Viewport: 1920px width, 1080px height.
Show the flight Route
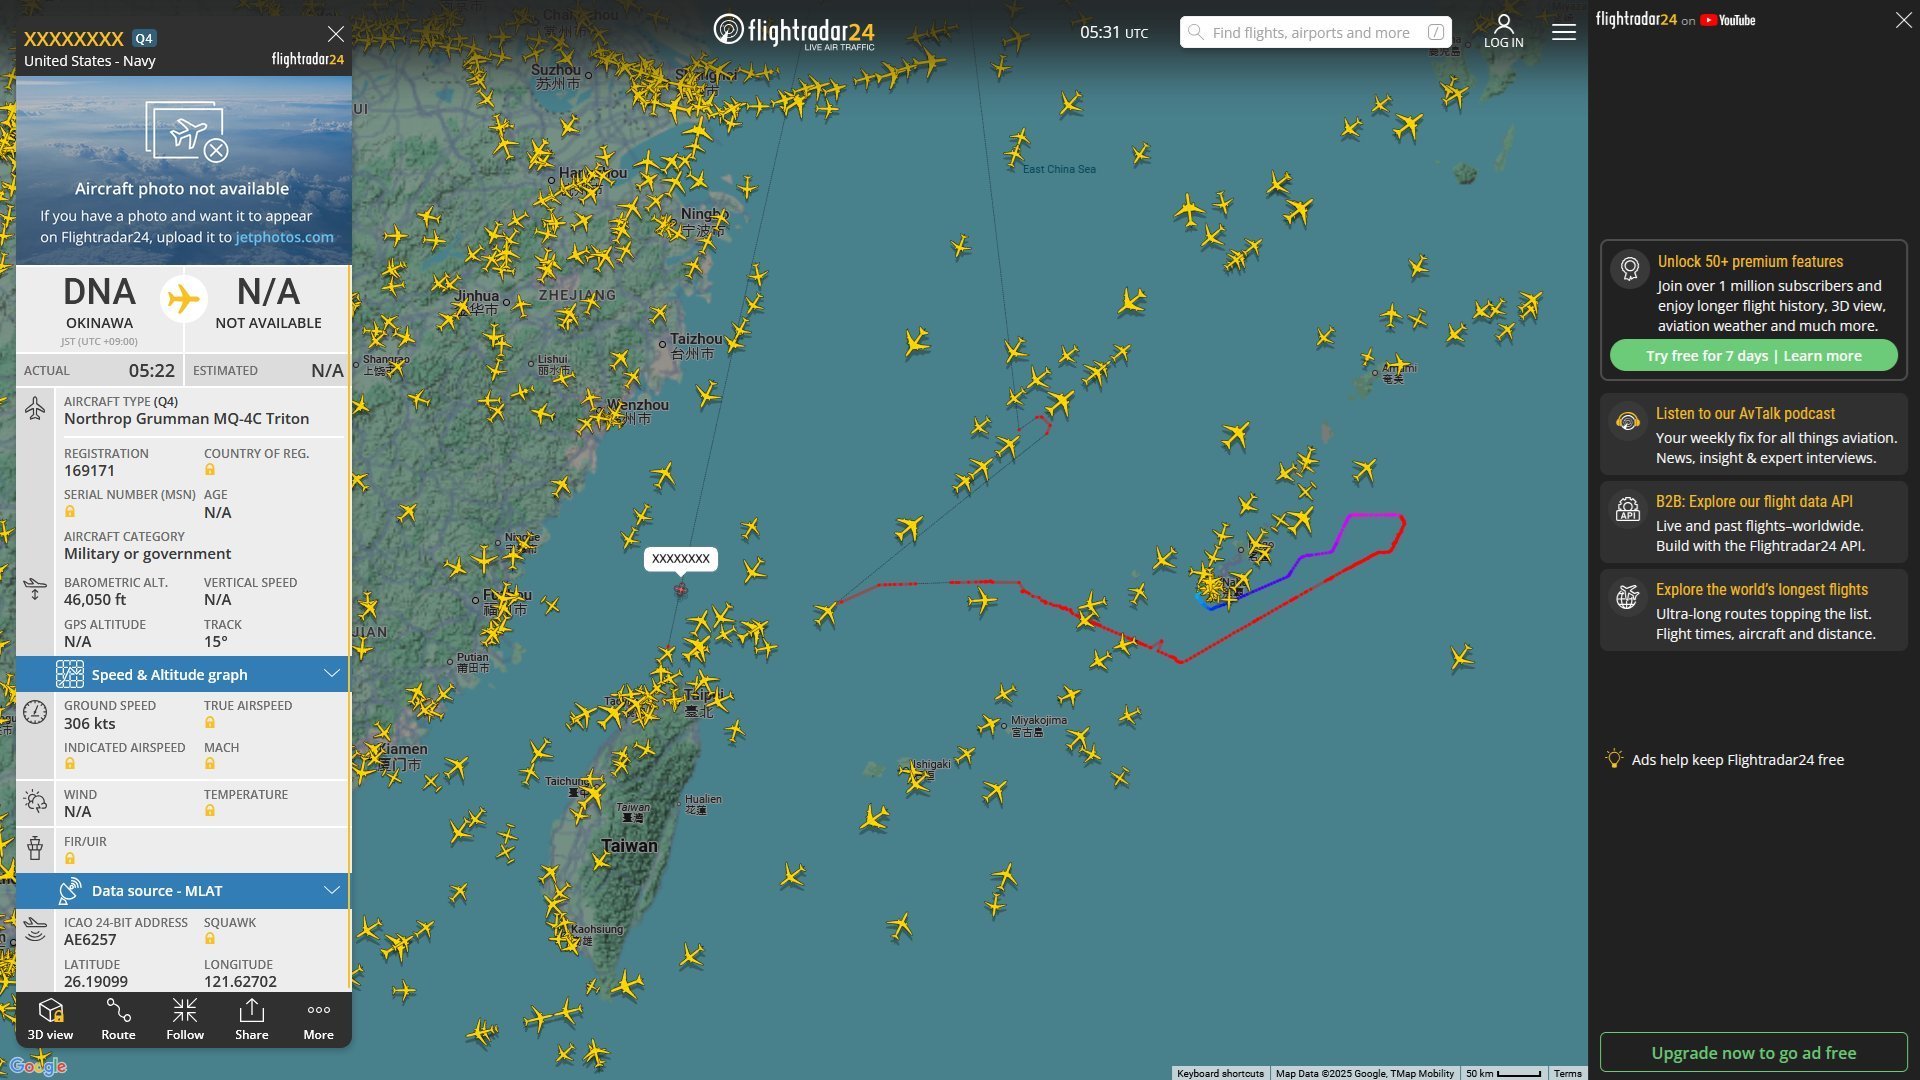tap(118, 1020)
